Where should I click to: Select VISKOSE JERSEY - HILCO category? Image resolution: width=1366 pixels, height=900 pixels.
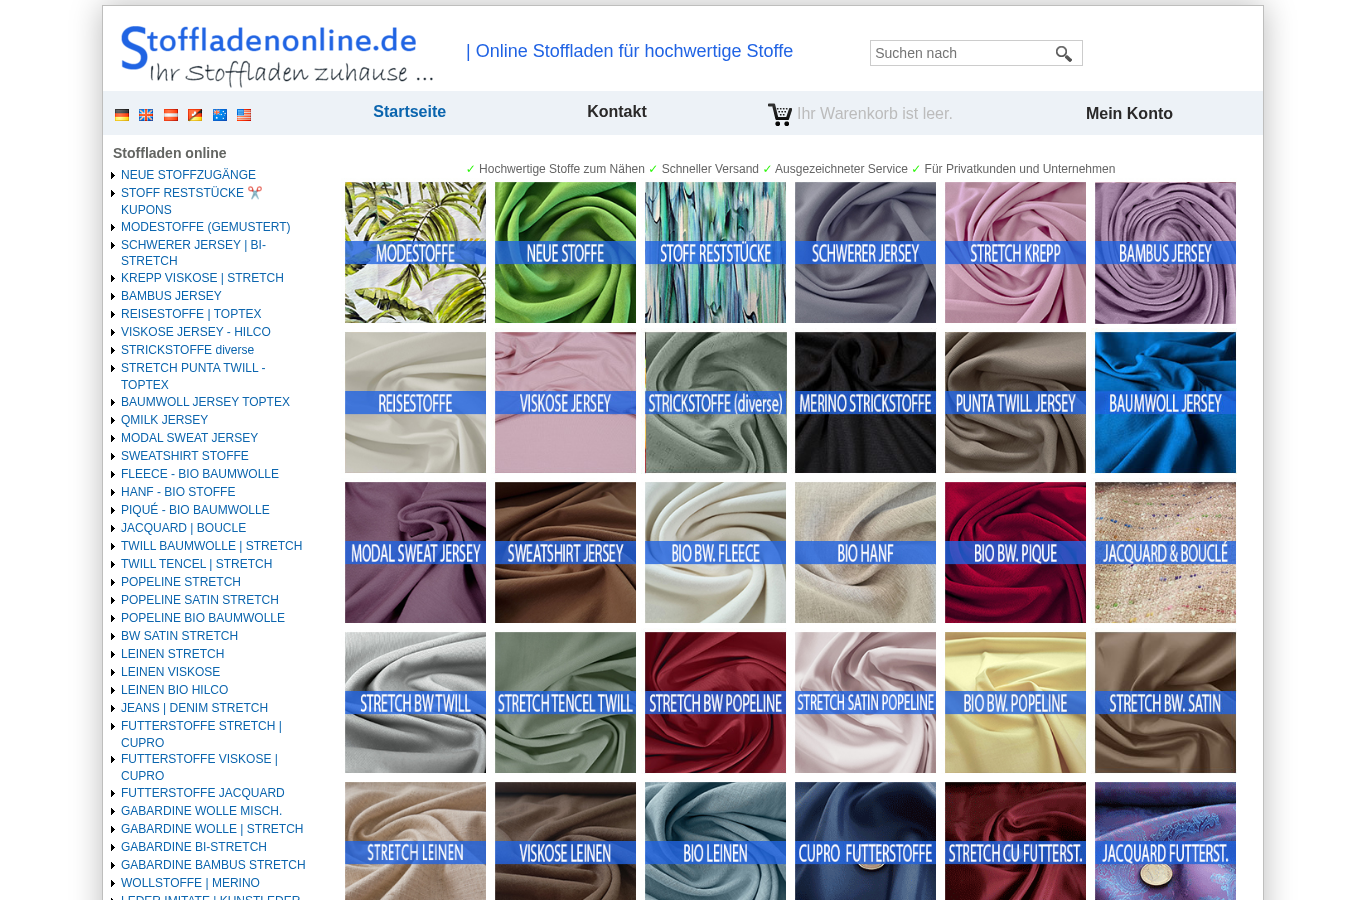click(196, 332)
